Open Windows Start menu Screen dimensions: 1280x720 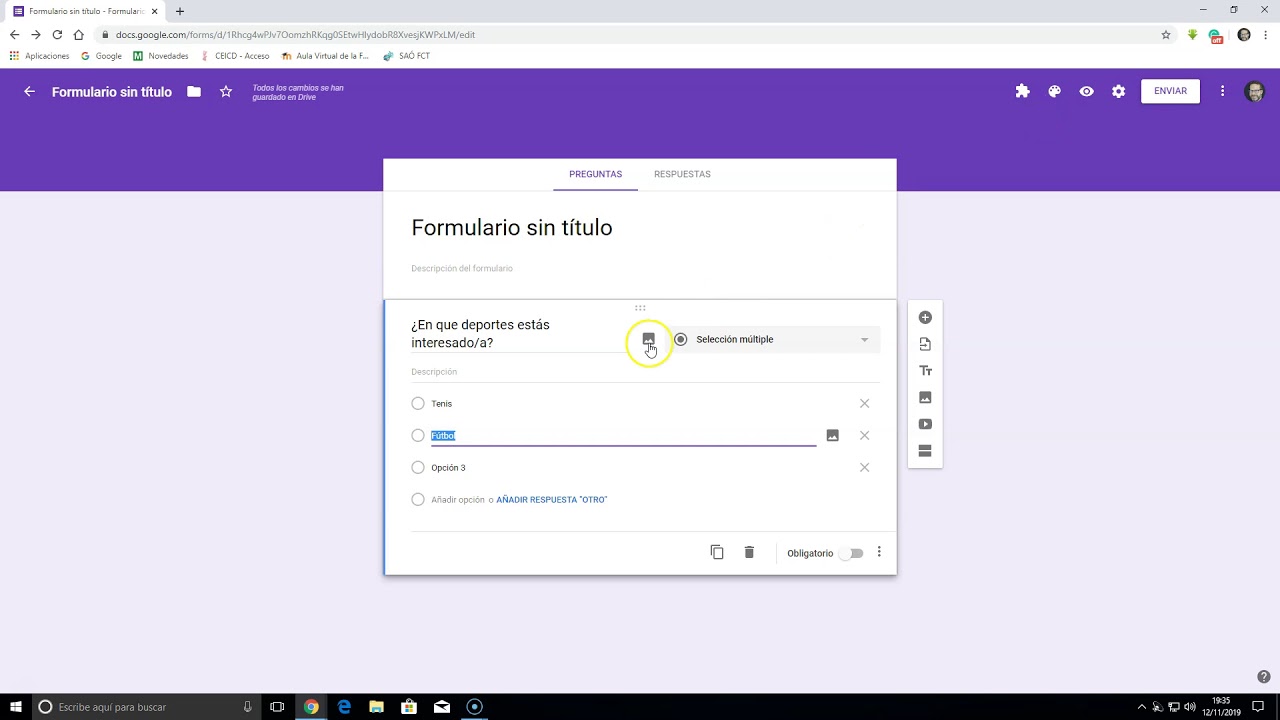(x=15, y=707)
